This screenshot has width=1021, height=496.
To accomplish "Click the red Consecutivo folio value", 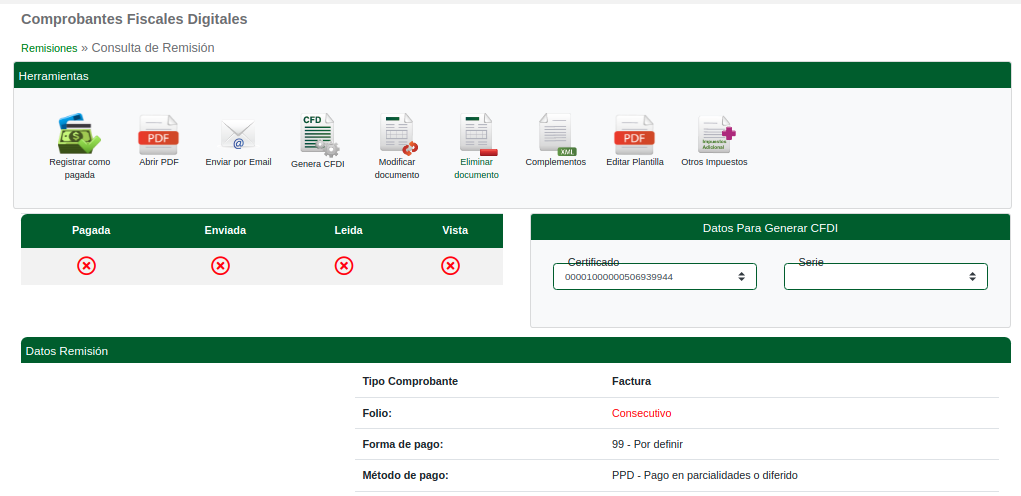I will pyautogui.click(x=641, y=413).
